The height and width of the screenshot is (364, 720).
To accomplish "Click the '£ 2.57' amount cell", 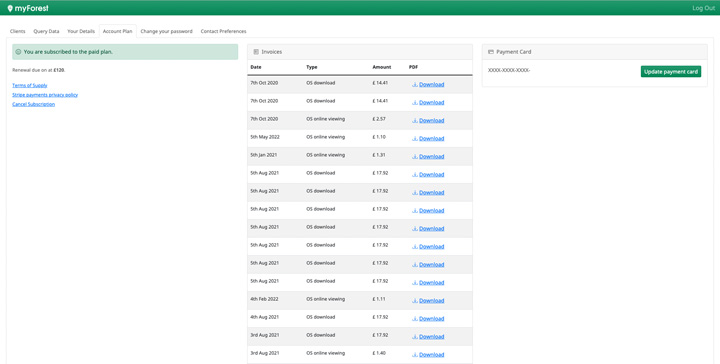I will [379, 119].
